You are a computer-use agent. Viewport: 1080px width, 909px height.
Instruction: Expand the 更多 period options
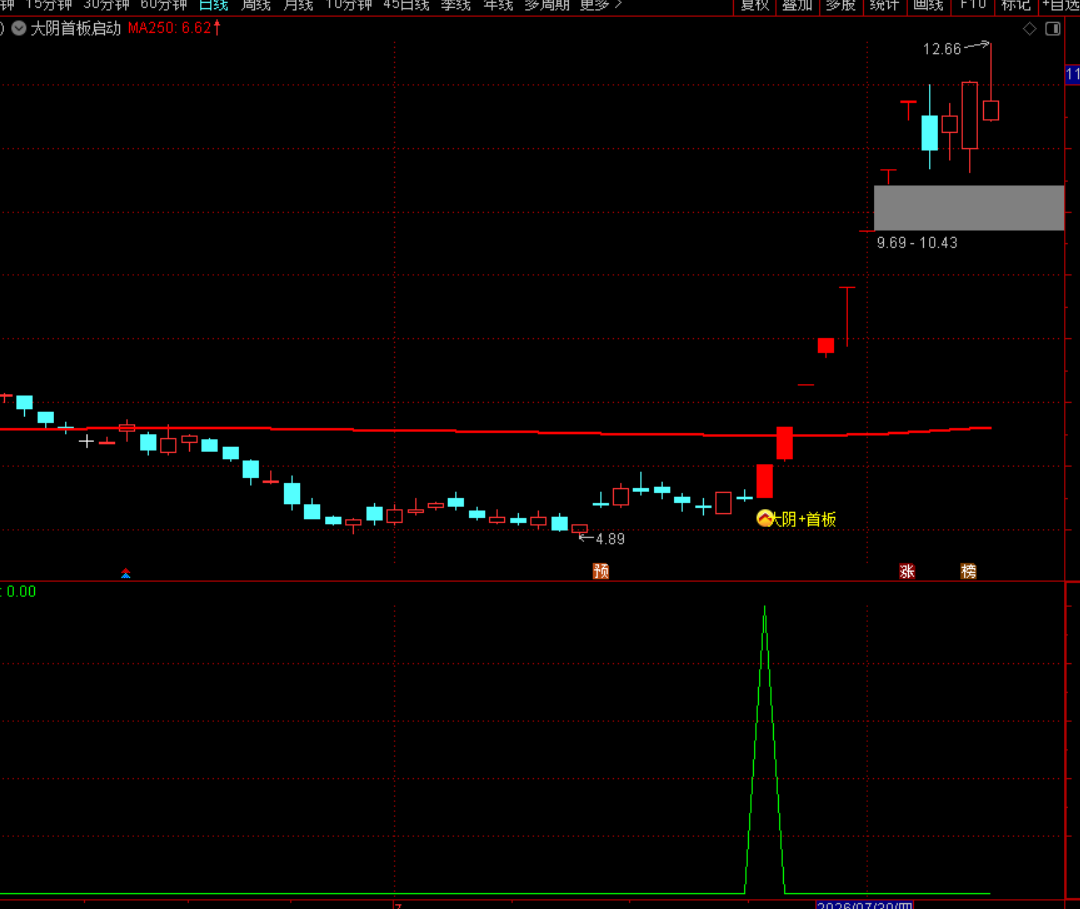(601, 6)
